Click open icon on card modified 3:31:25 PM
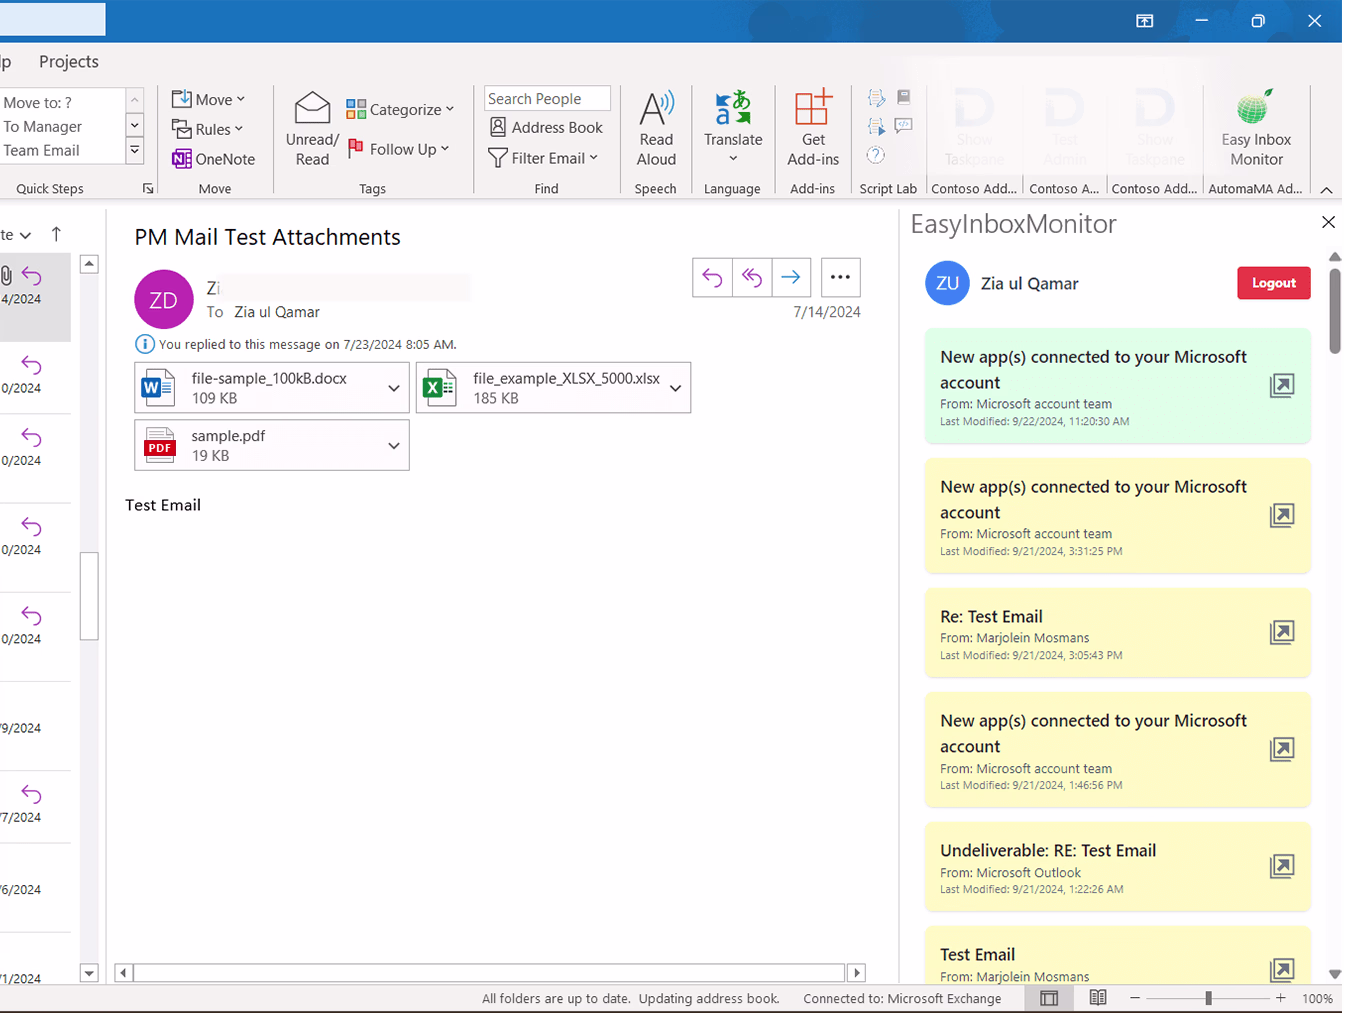 [1282, 515]
